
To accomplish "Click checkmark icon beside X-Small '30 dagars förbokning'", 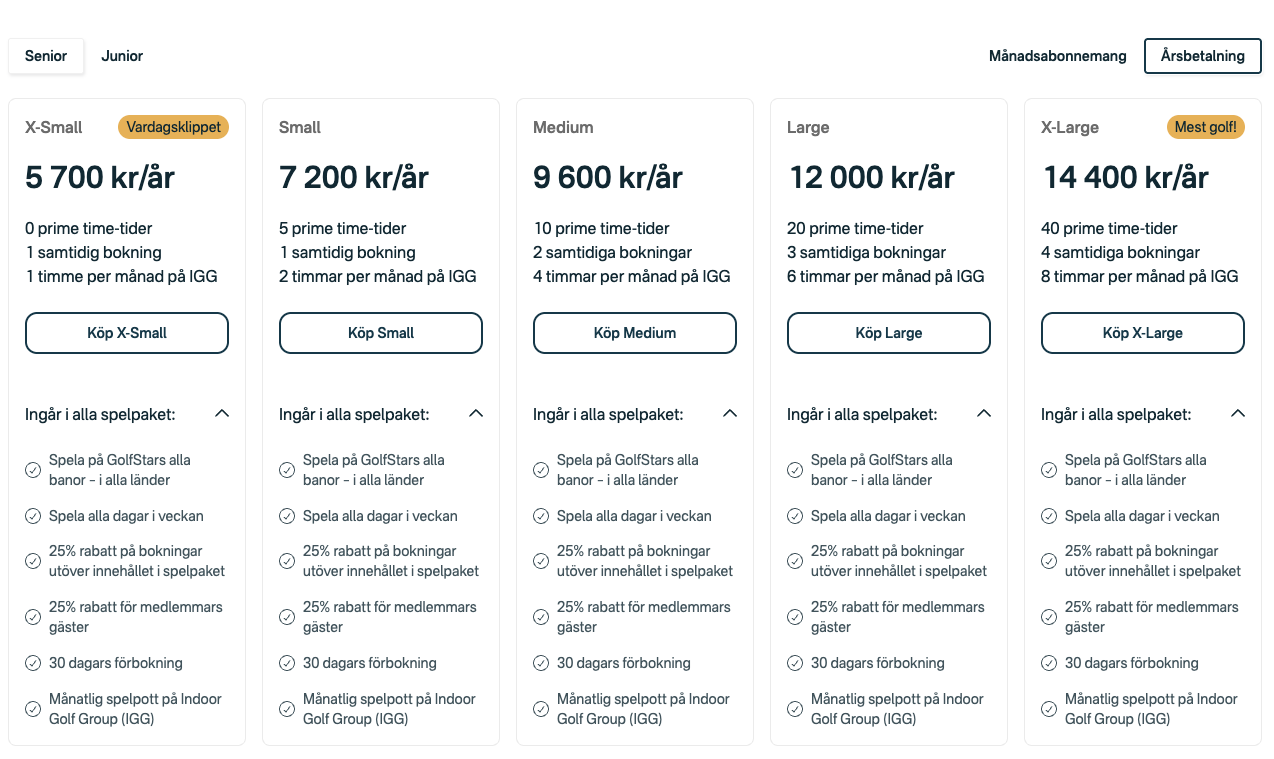I will pyautogui.click(x=33, y=663).
